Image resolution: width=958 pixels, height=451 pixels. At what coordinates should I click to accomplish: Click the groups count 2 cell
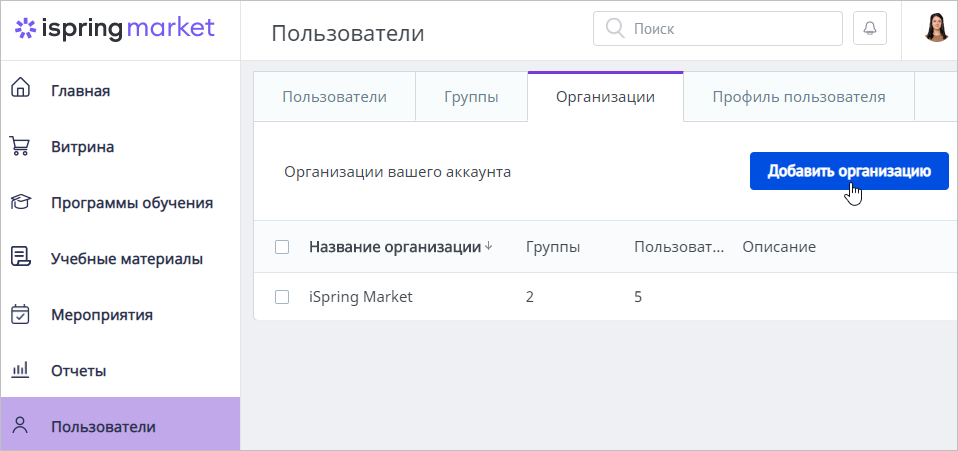coord(529,297)
